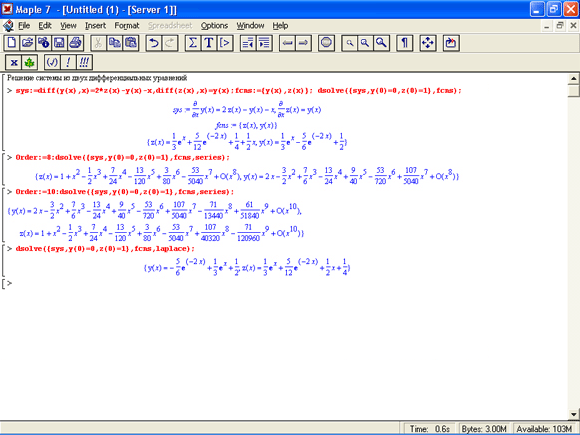Undo the last action with the curved arrow
580x435 pixels.
pyautogui.click(x=154, y=43)
